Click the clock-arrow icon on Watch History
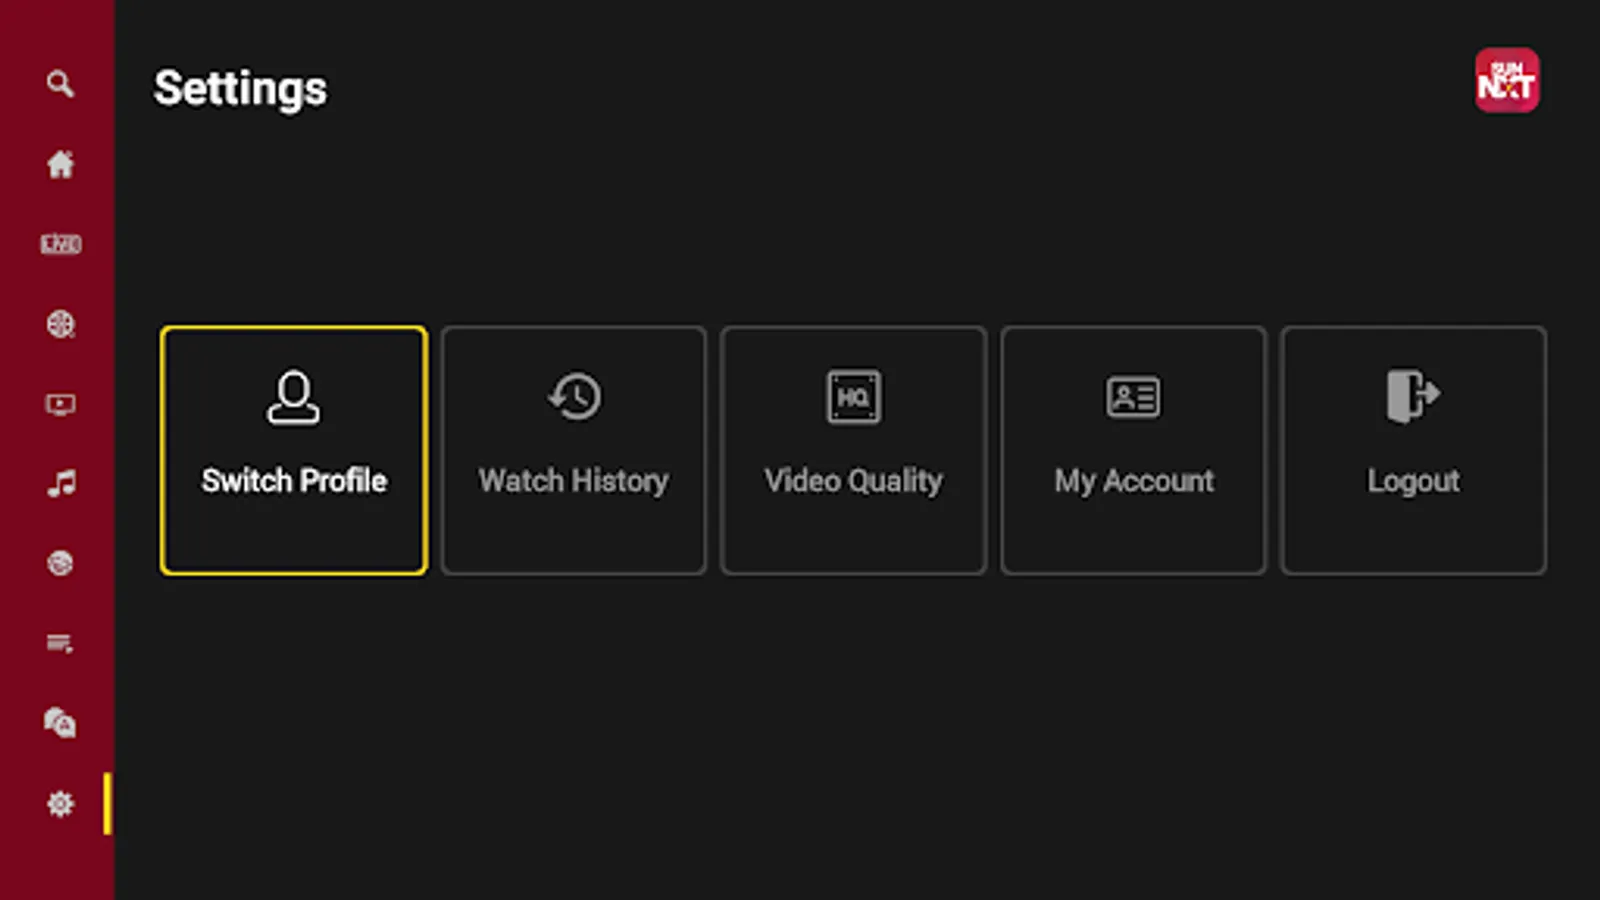The height and width of the screenshot is (900, 1600). (x=574, y=397)
